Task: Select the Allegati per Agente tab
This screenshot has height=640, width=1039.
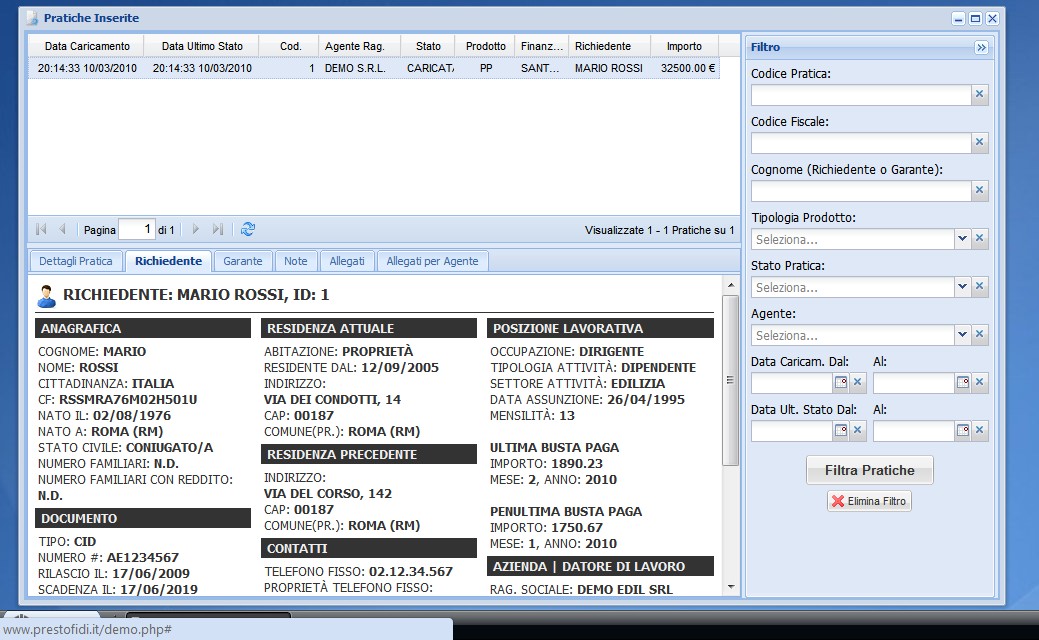Action: [x=432, y=261]
